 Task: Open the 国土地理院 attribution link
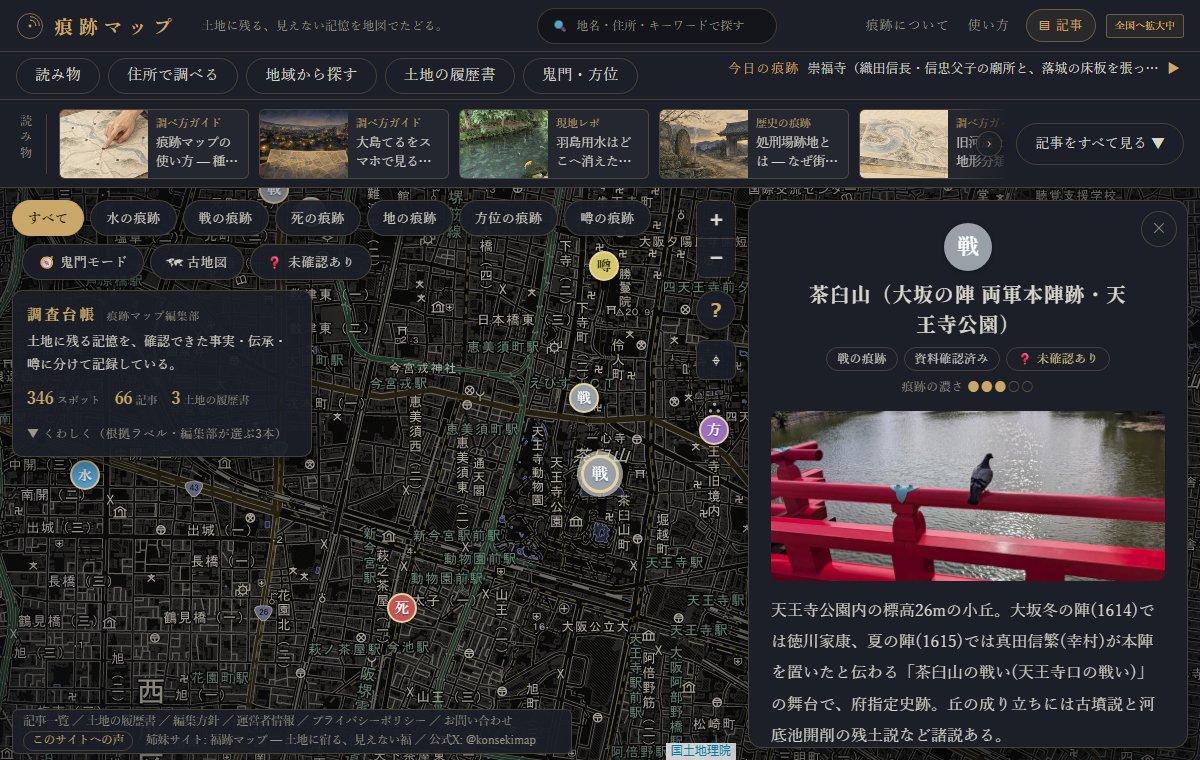point(701,750)
